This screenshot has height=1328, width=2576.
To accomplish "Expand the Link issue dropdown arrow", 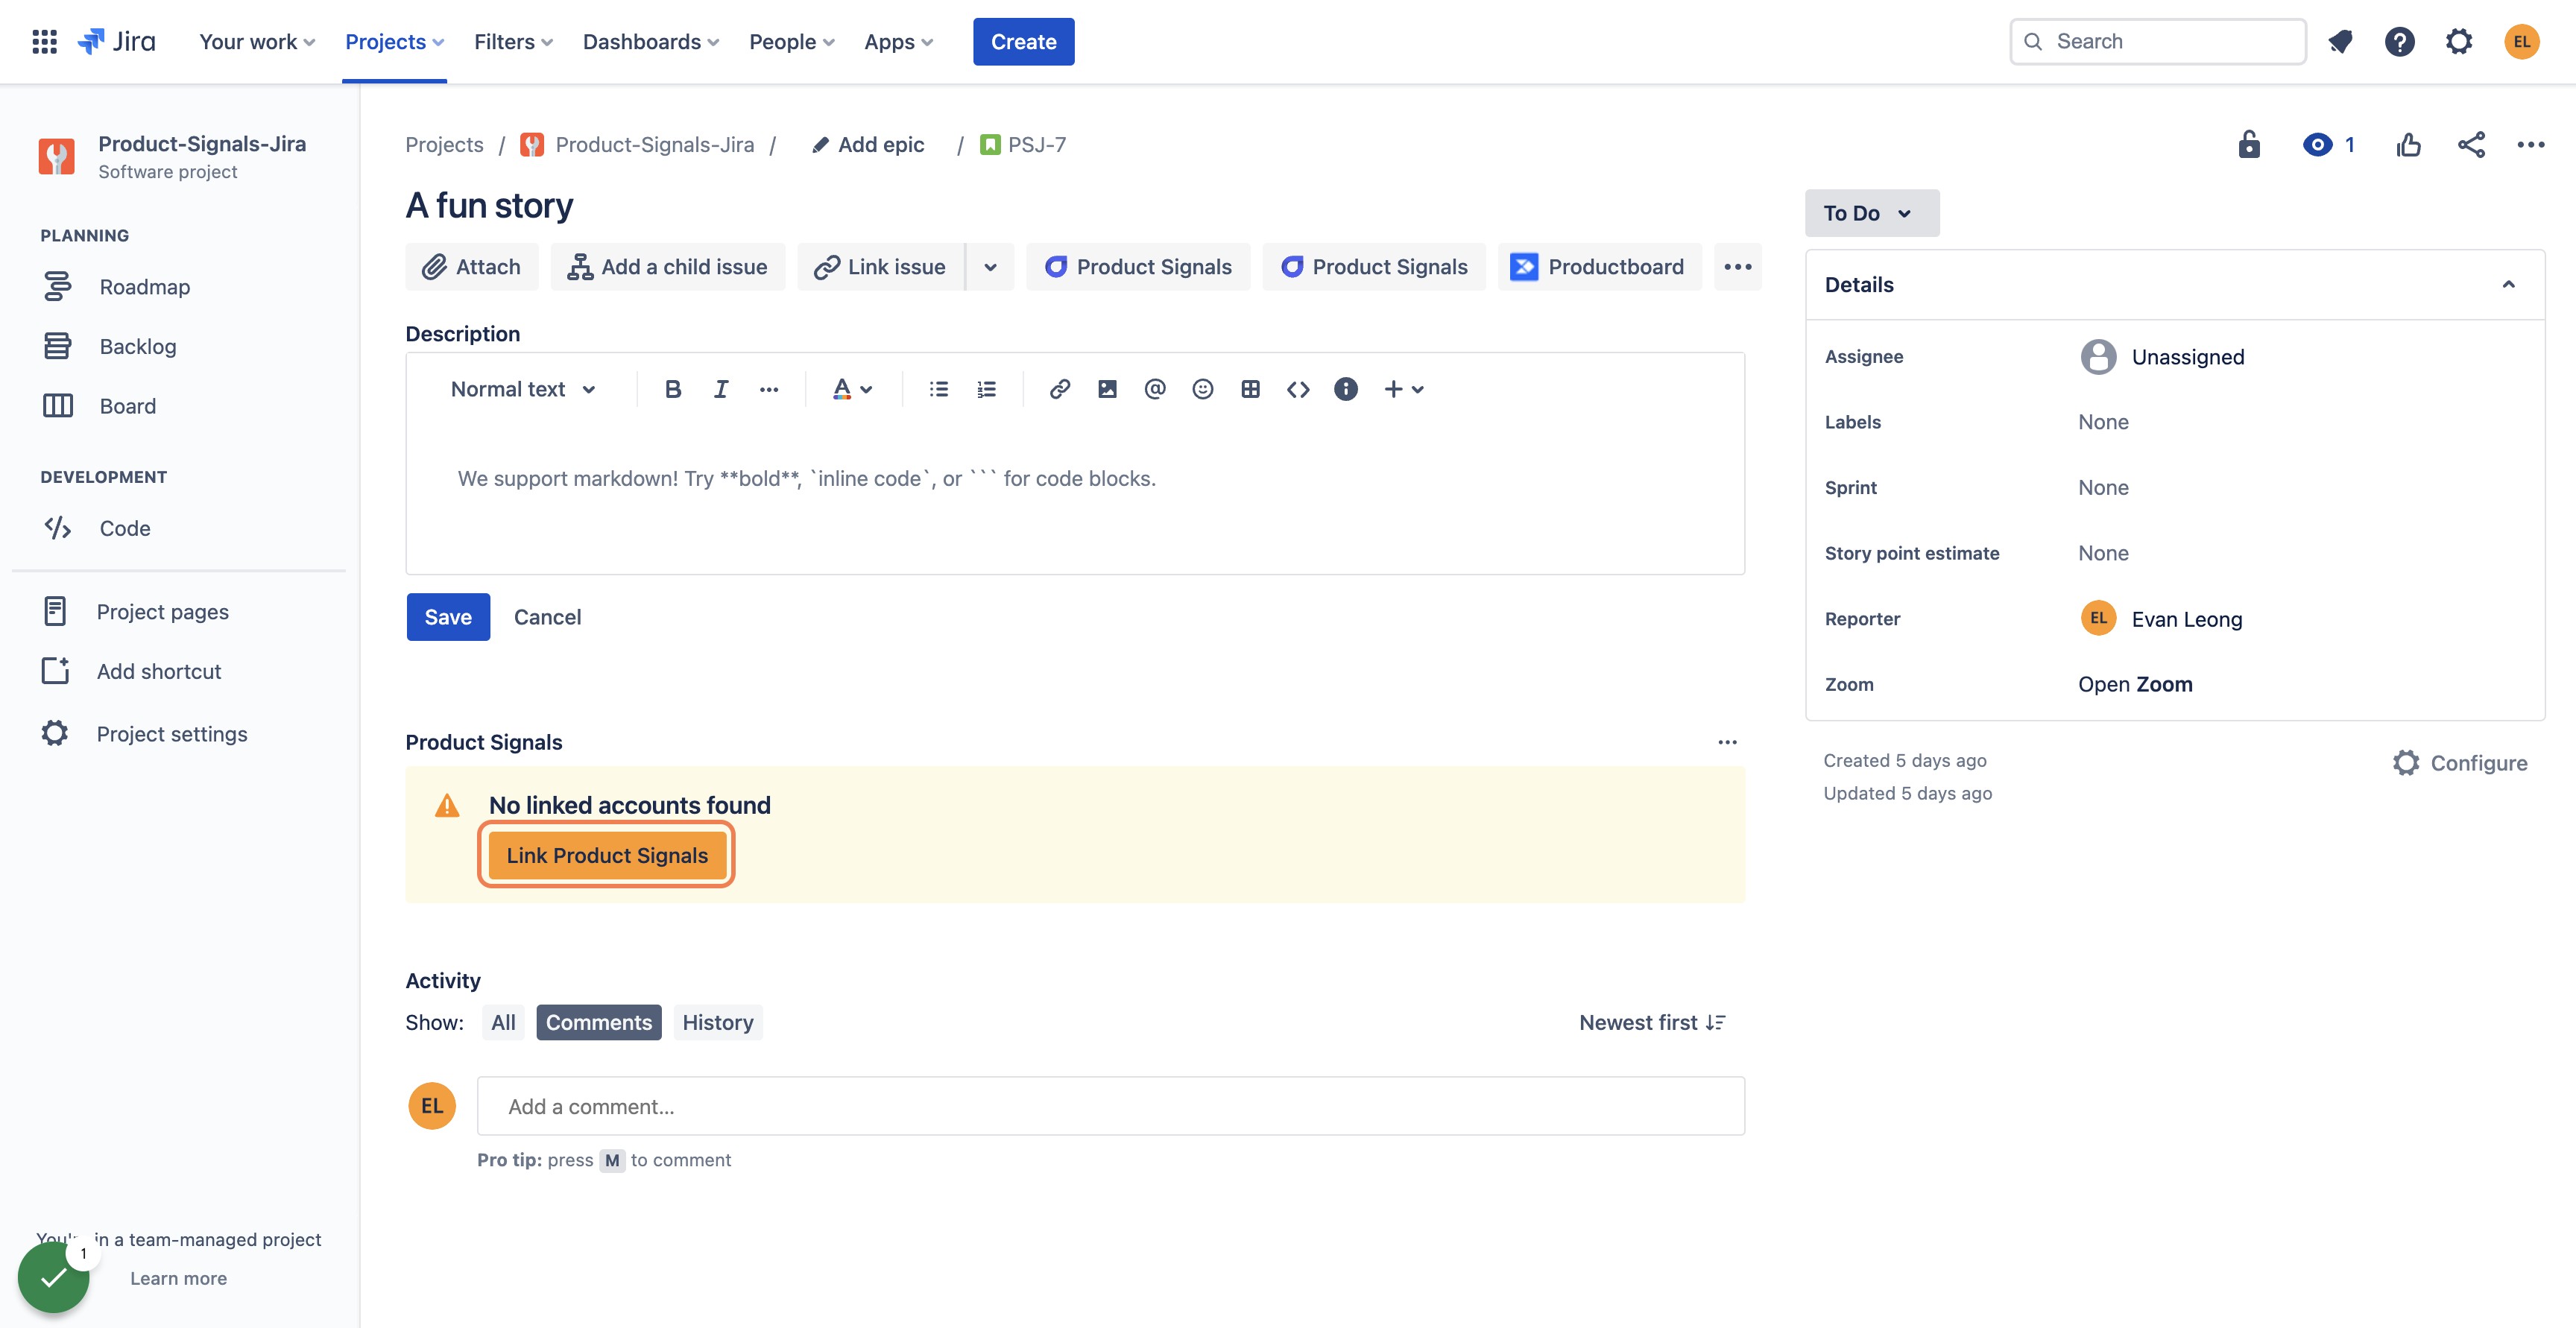I will point(990,267).
